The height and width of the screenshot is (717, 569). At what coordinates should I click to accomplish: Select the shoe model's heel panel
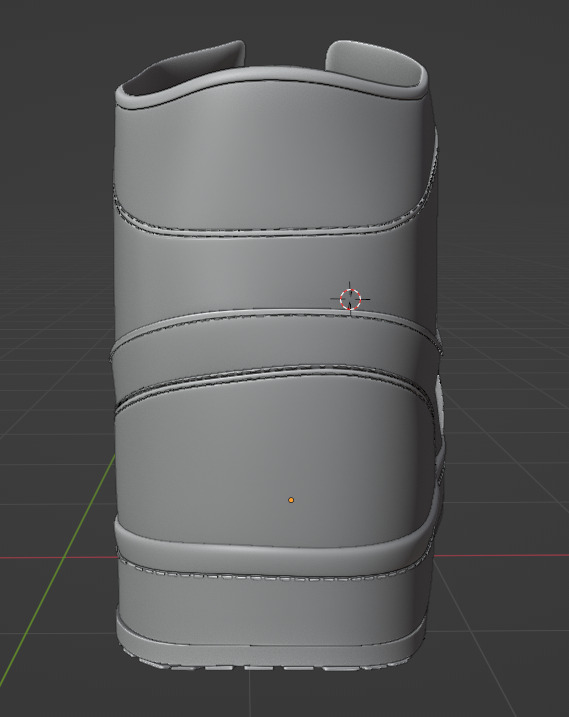click(x=274, y=462)
